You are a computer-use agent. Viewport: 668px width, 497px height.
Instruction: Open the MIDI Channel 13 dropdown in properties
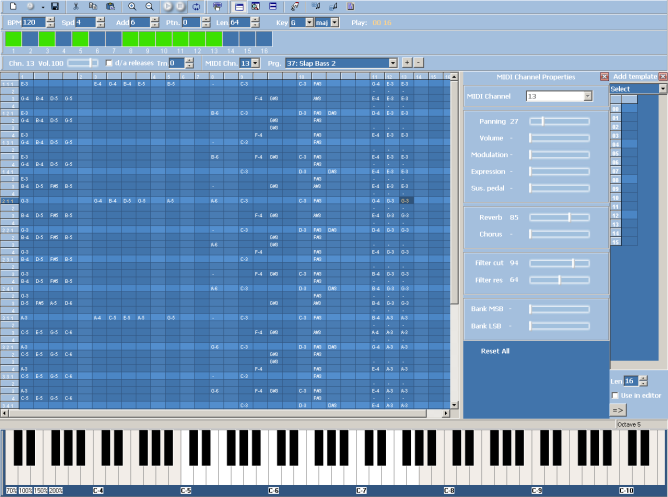click(587, 97)
